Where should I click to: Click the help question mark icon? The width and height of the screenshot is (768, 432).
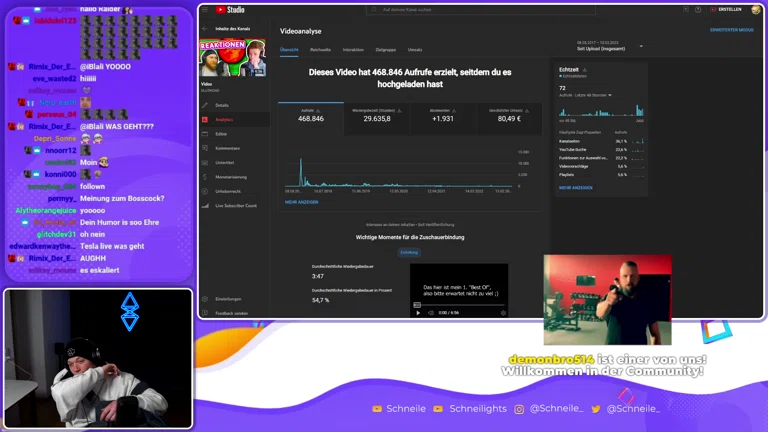[698, 10]
